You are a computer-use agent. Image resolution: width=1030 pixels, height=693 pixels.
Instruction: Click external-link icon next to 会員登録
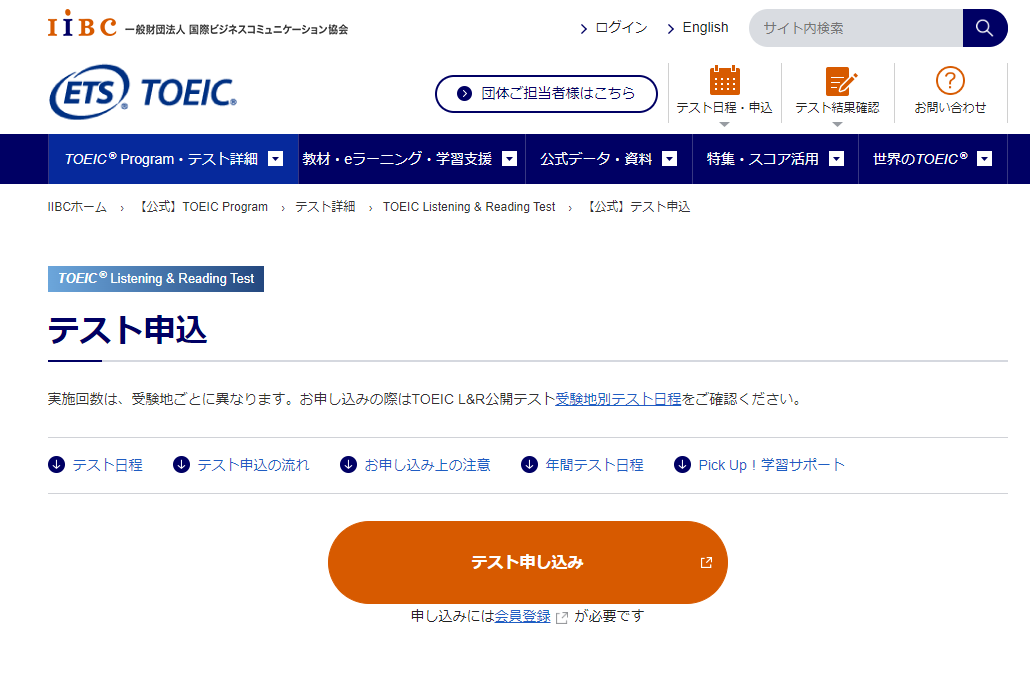pyautogui.click(x=562, y=617)
